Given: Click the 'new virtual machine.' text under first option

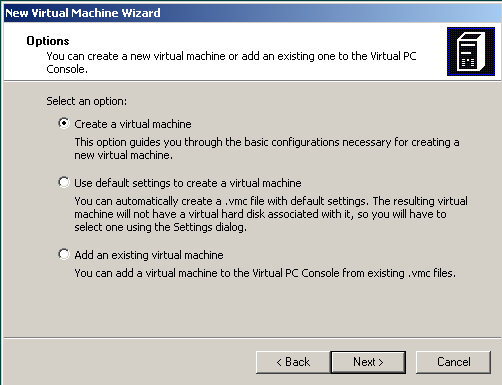Looking at the screenshot, I should pyautogui.click(x=123, y=155).
